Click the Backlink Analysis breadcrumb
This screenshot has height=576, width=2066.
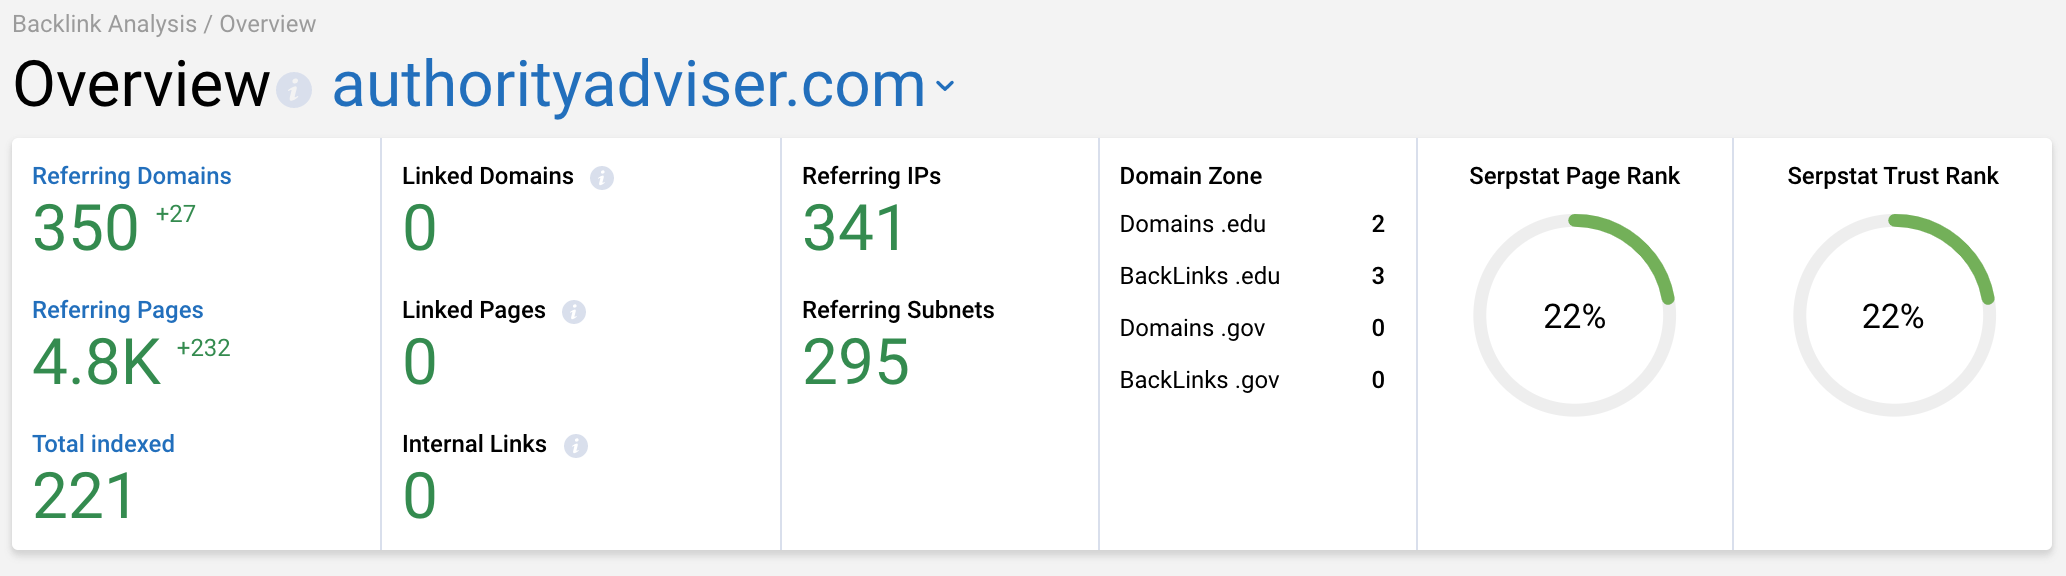(x=104, y=24)
